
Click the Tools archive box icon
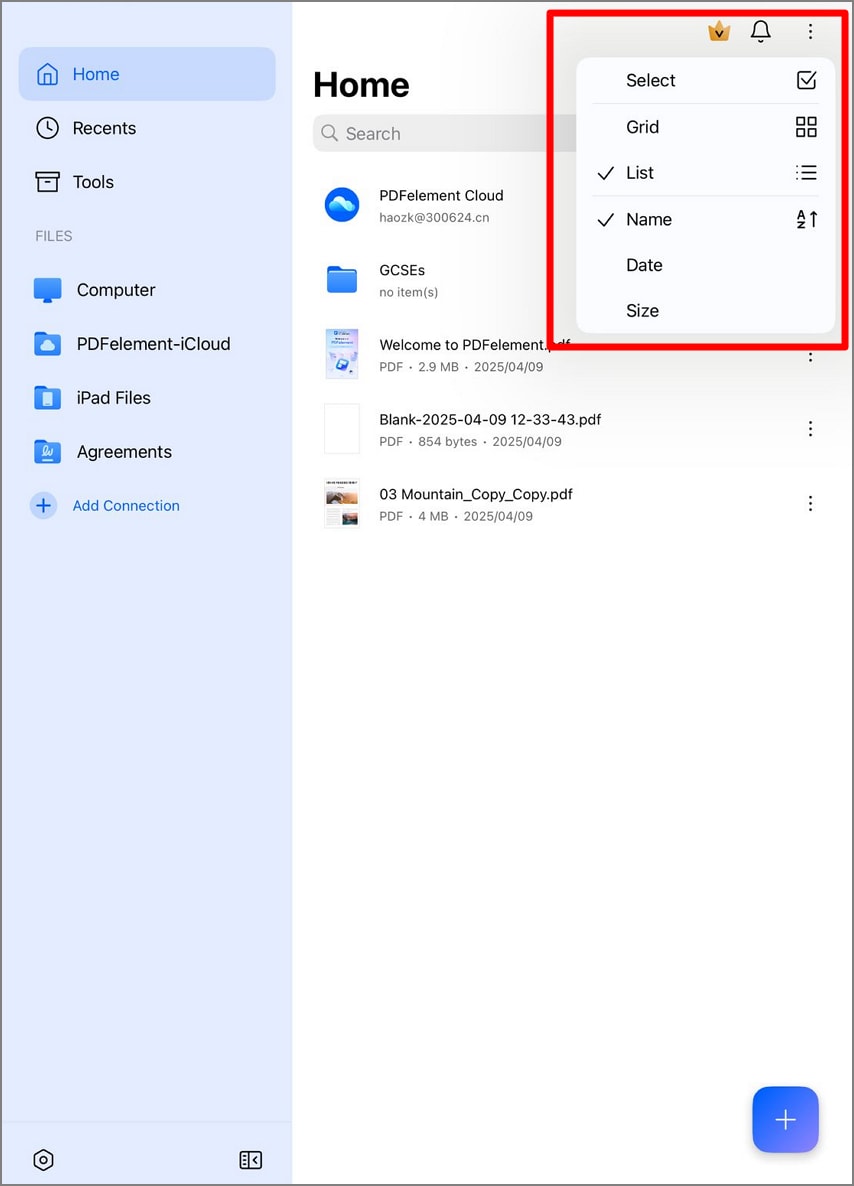48,182
